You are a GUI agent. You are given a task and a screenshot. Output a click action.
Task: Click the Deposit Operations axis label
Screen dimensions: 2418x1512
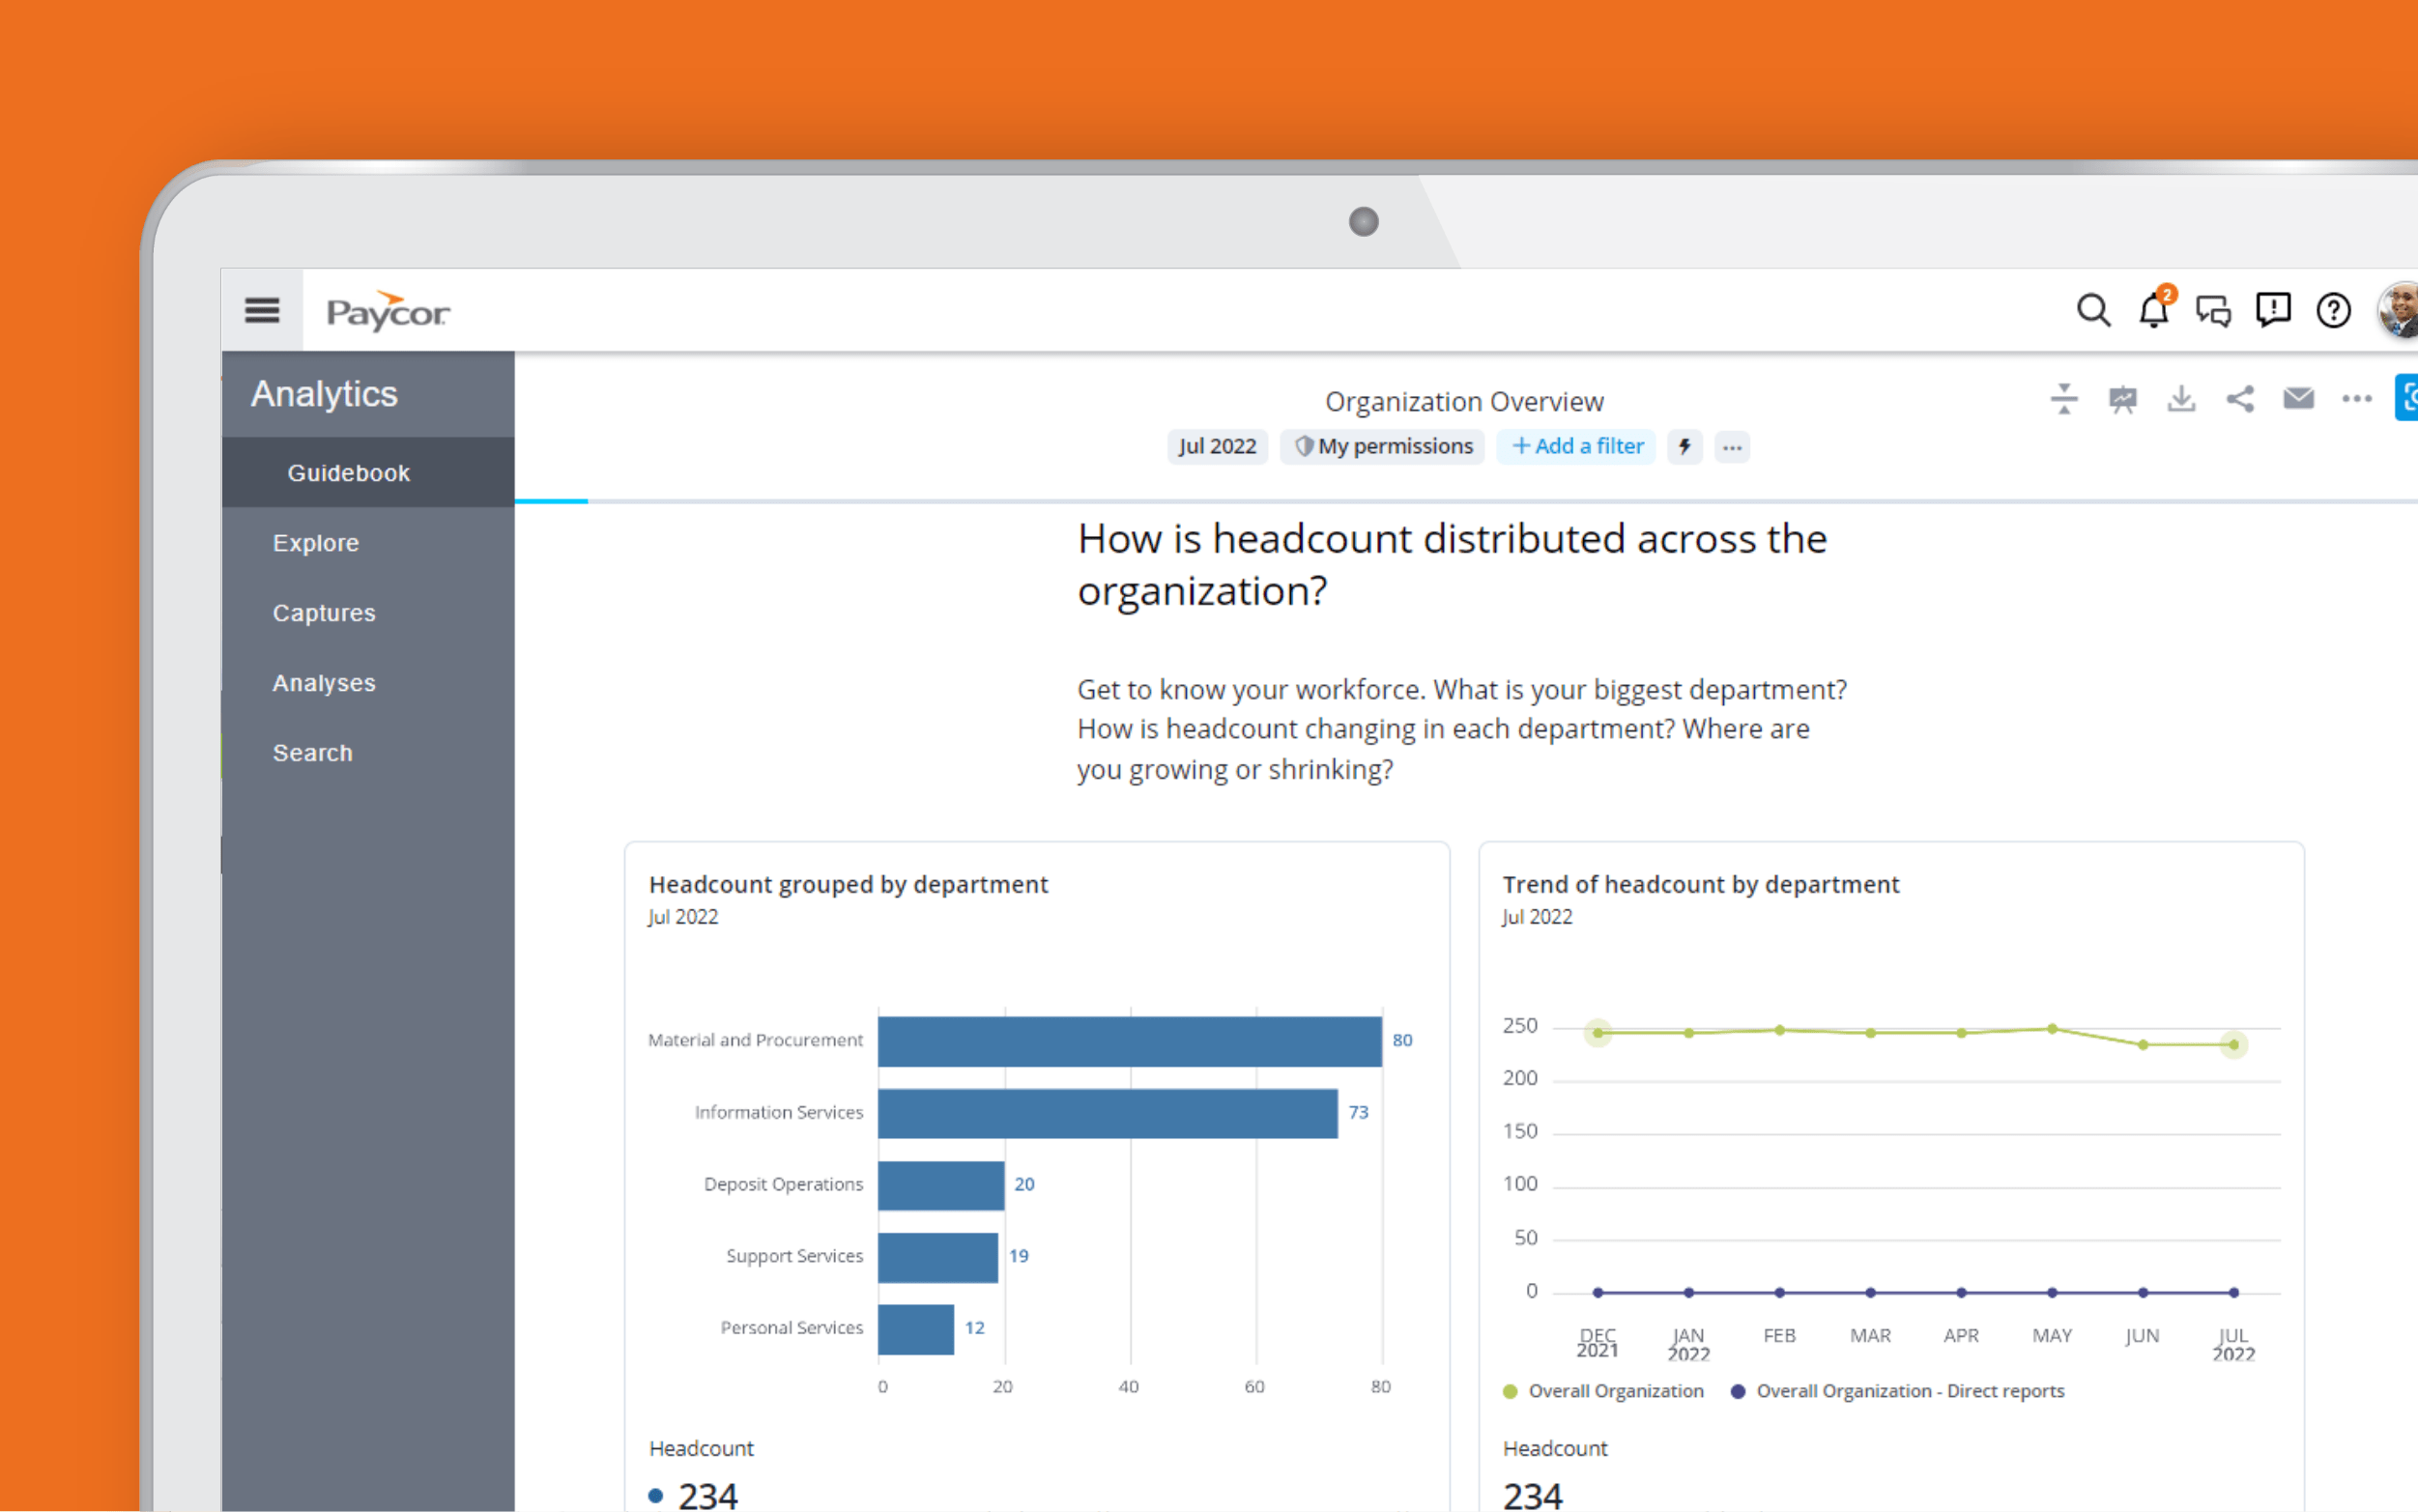click(x=783, y=1184)
